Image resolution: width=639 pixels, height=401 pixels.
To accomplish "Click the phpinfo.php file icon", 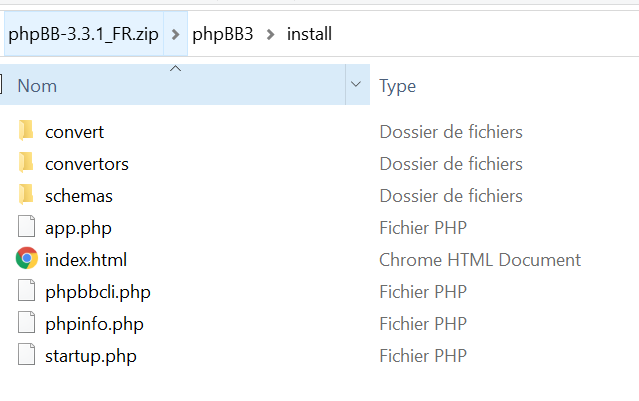I will click(26, 323).
